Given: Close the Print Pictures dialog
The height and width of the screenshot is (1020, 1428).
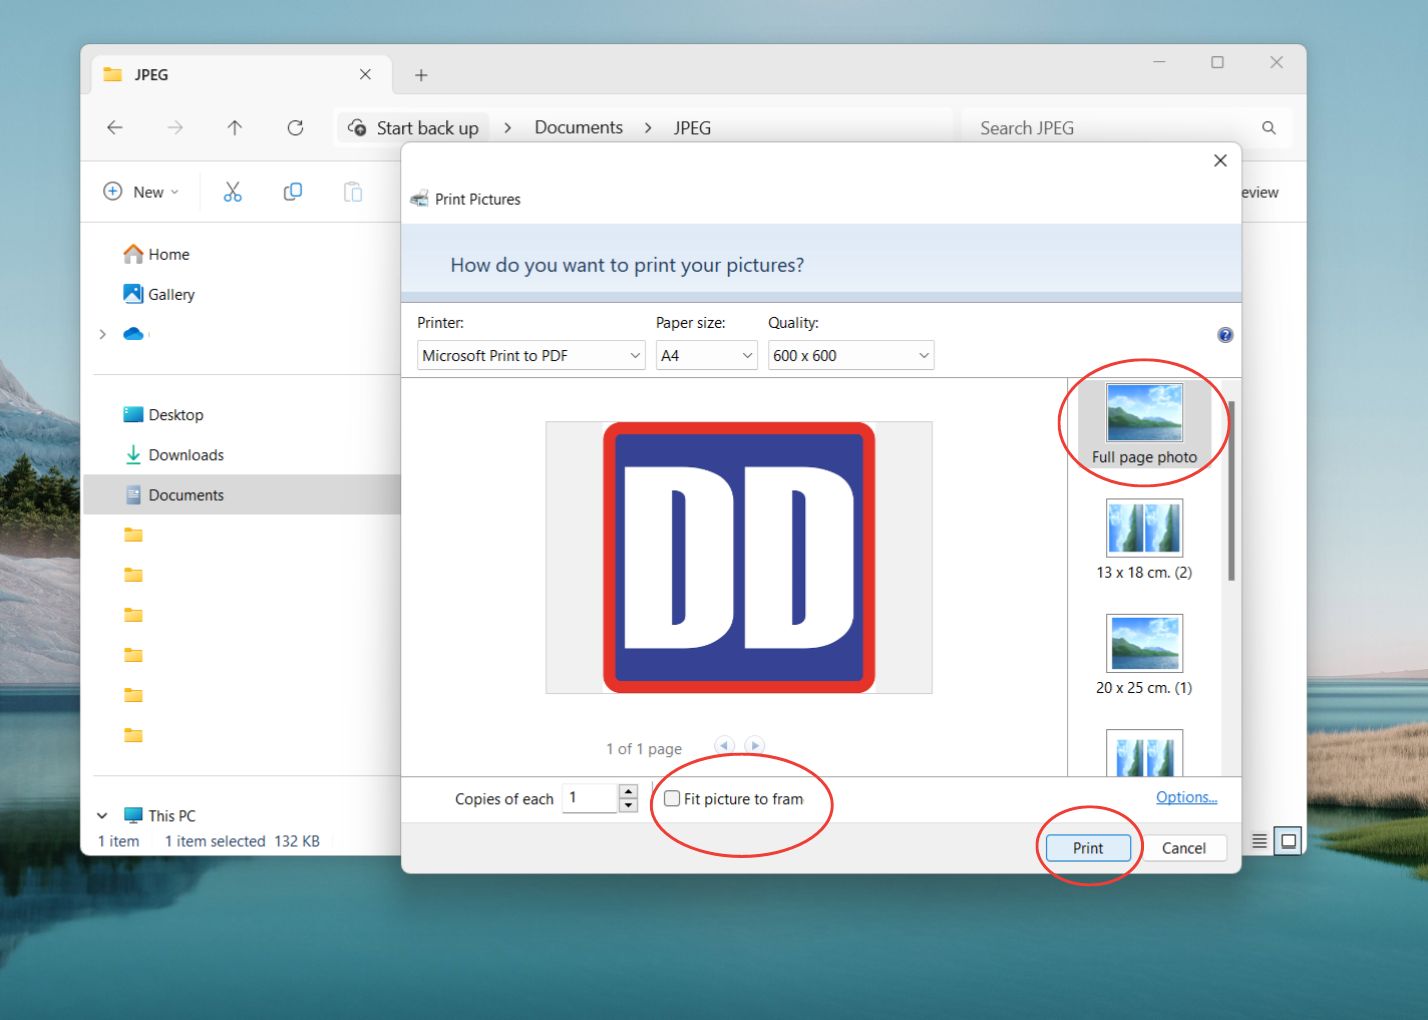Looking at the screenshot, I should point(1220,161).
